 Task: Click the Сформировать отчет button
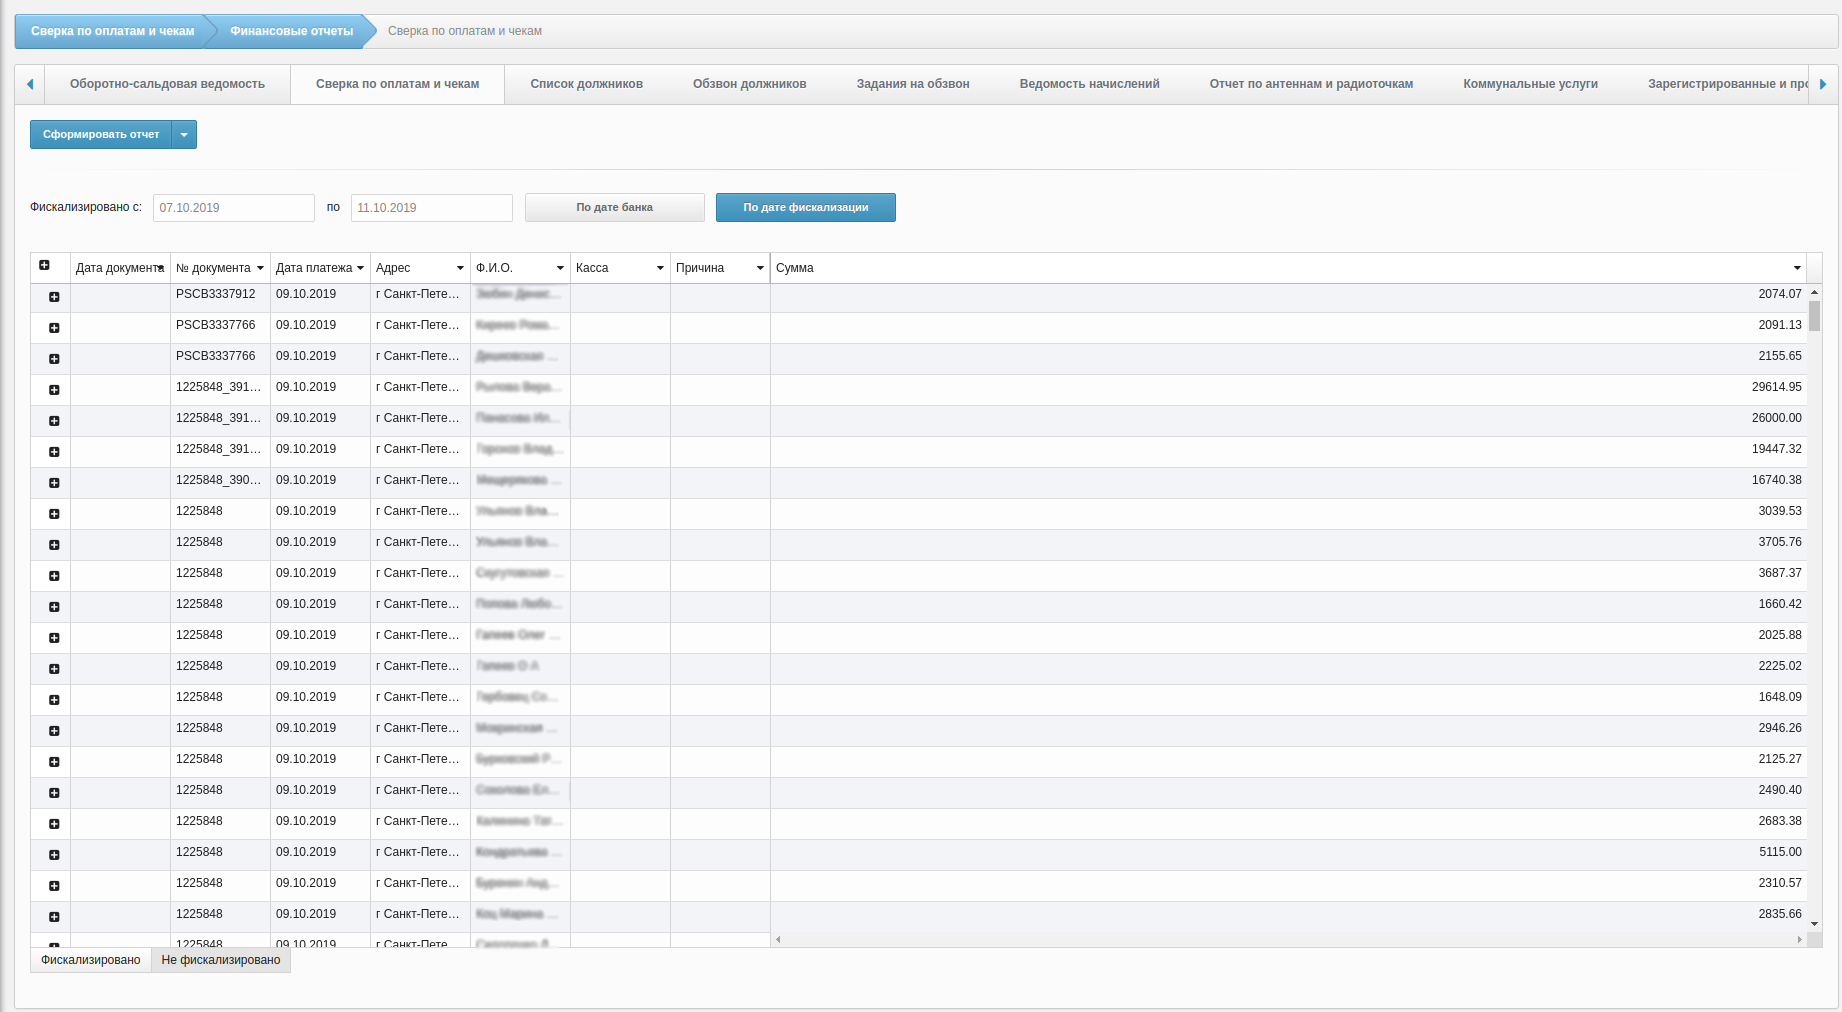click(101, 135)
